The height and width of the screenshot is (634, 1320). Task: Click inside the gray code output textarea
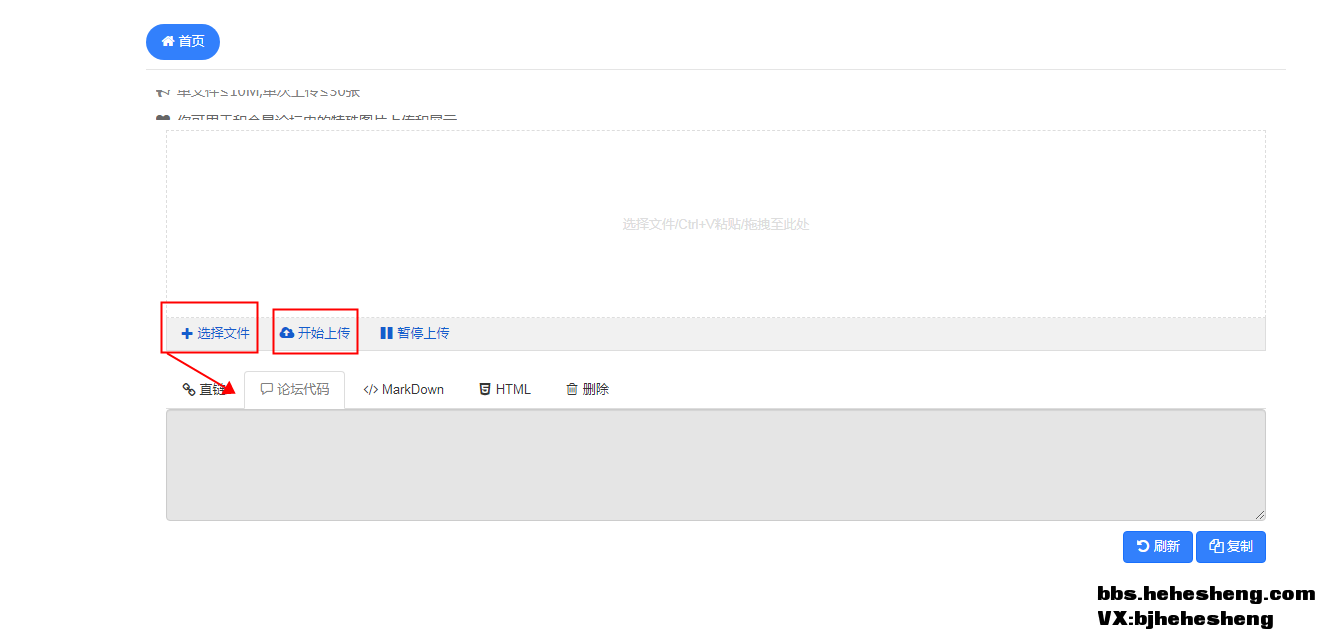[x=715, y=464]
